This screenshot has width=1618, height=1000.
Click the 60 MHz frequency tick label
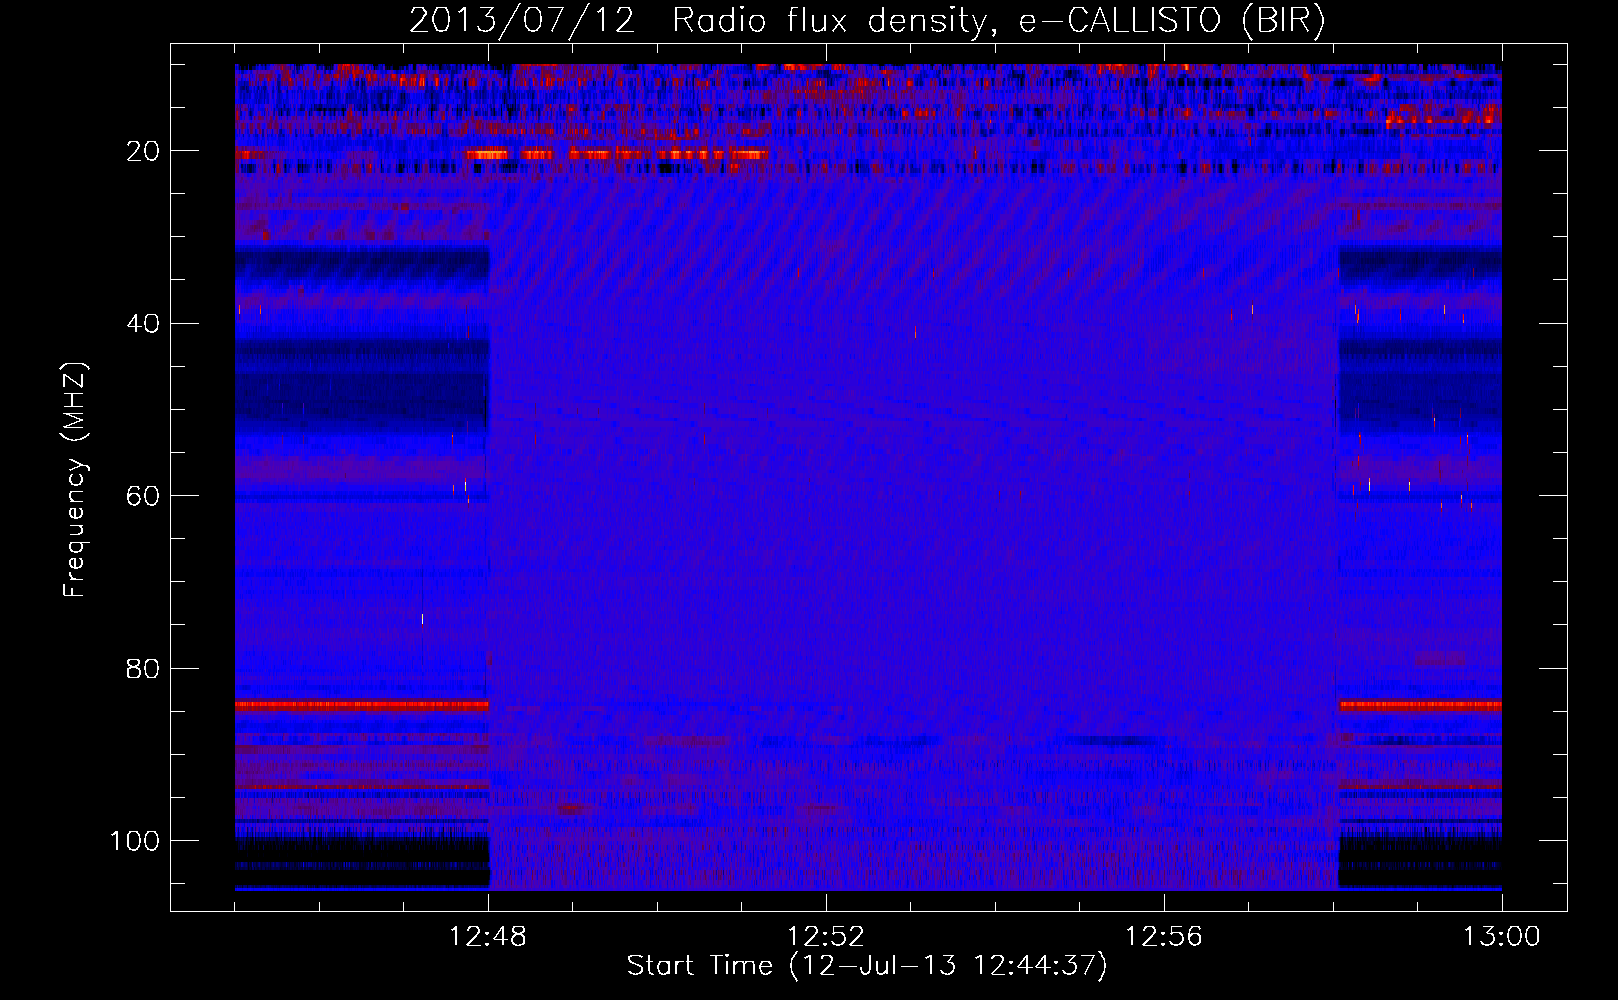tap(144, 496)
